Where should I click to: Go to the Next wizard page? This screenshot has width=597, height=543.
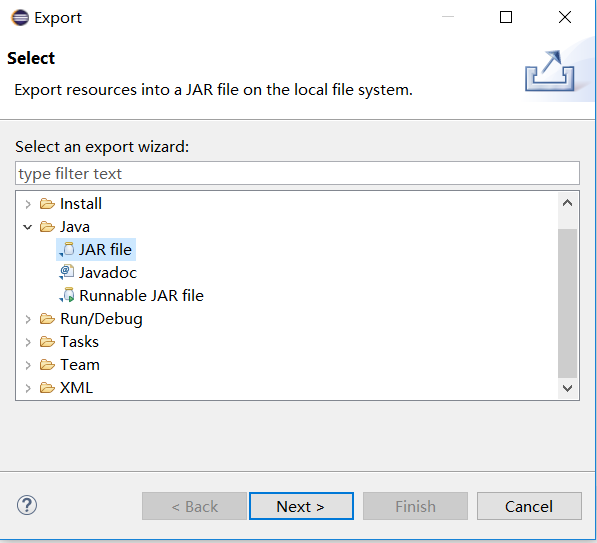(x=301, y=506)
